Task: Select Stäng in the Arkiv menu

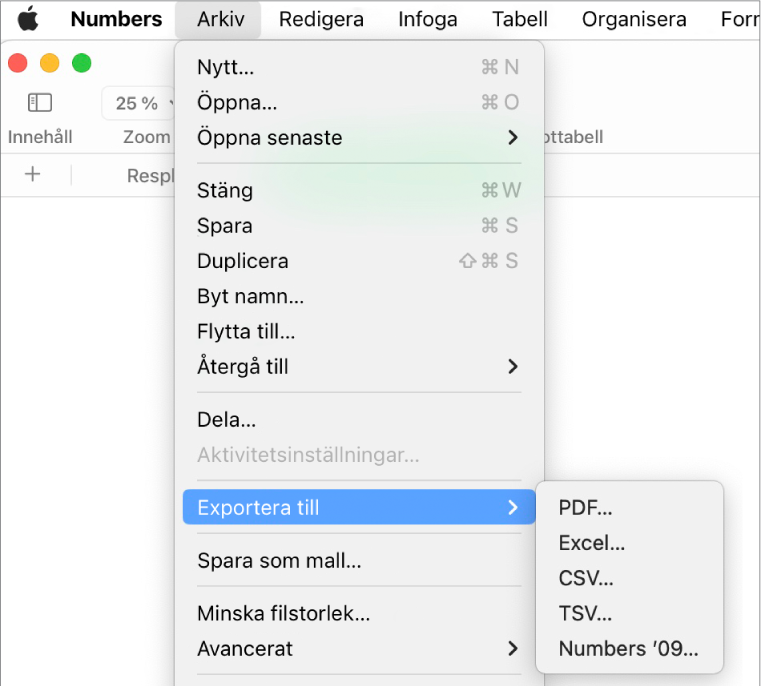Action: pyautogui.click(x=359, y=190)
